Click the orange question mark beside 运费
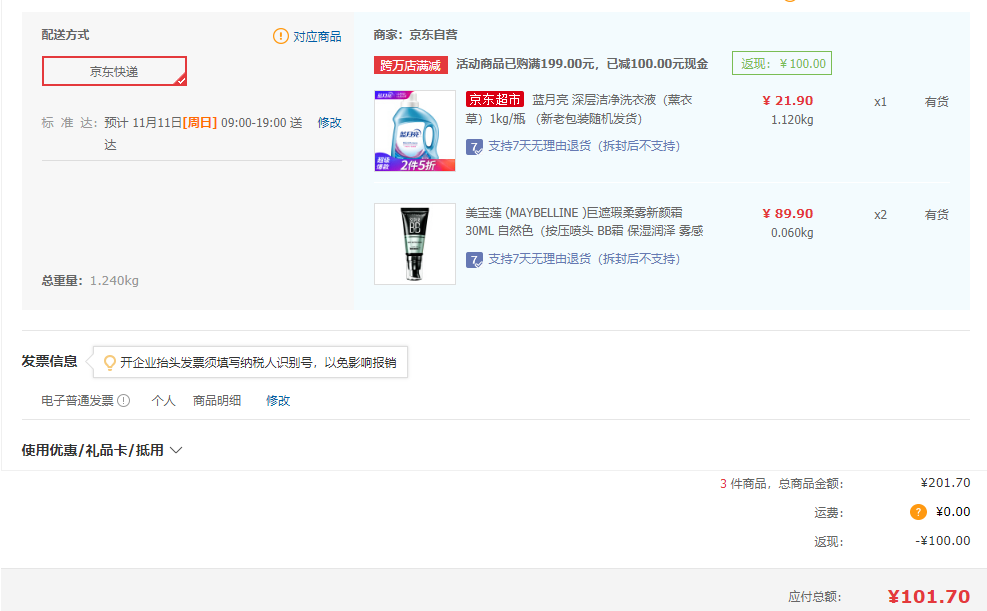 (x=918, y=512)
